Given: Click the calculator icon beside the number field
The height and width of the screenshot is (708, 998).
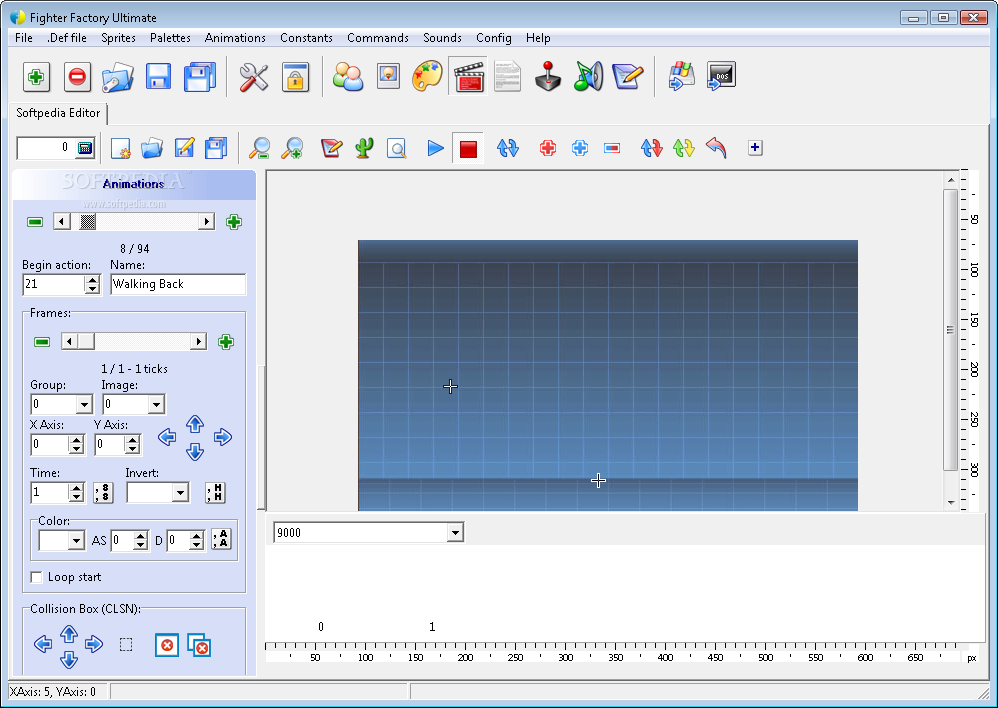Looking at the screenshot, I should point(85,148).
